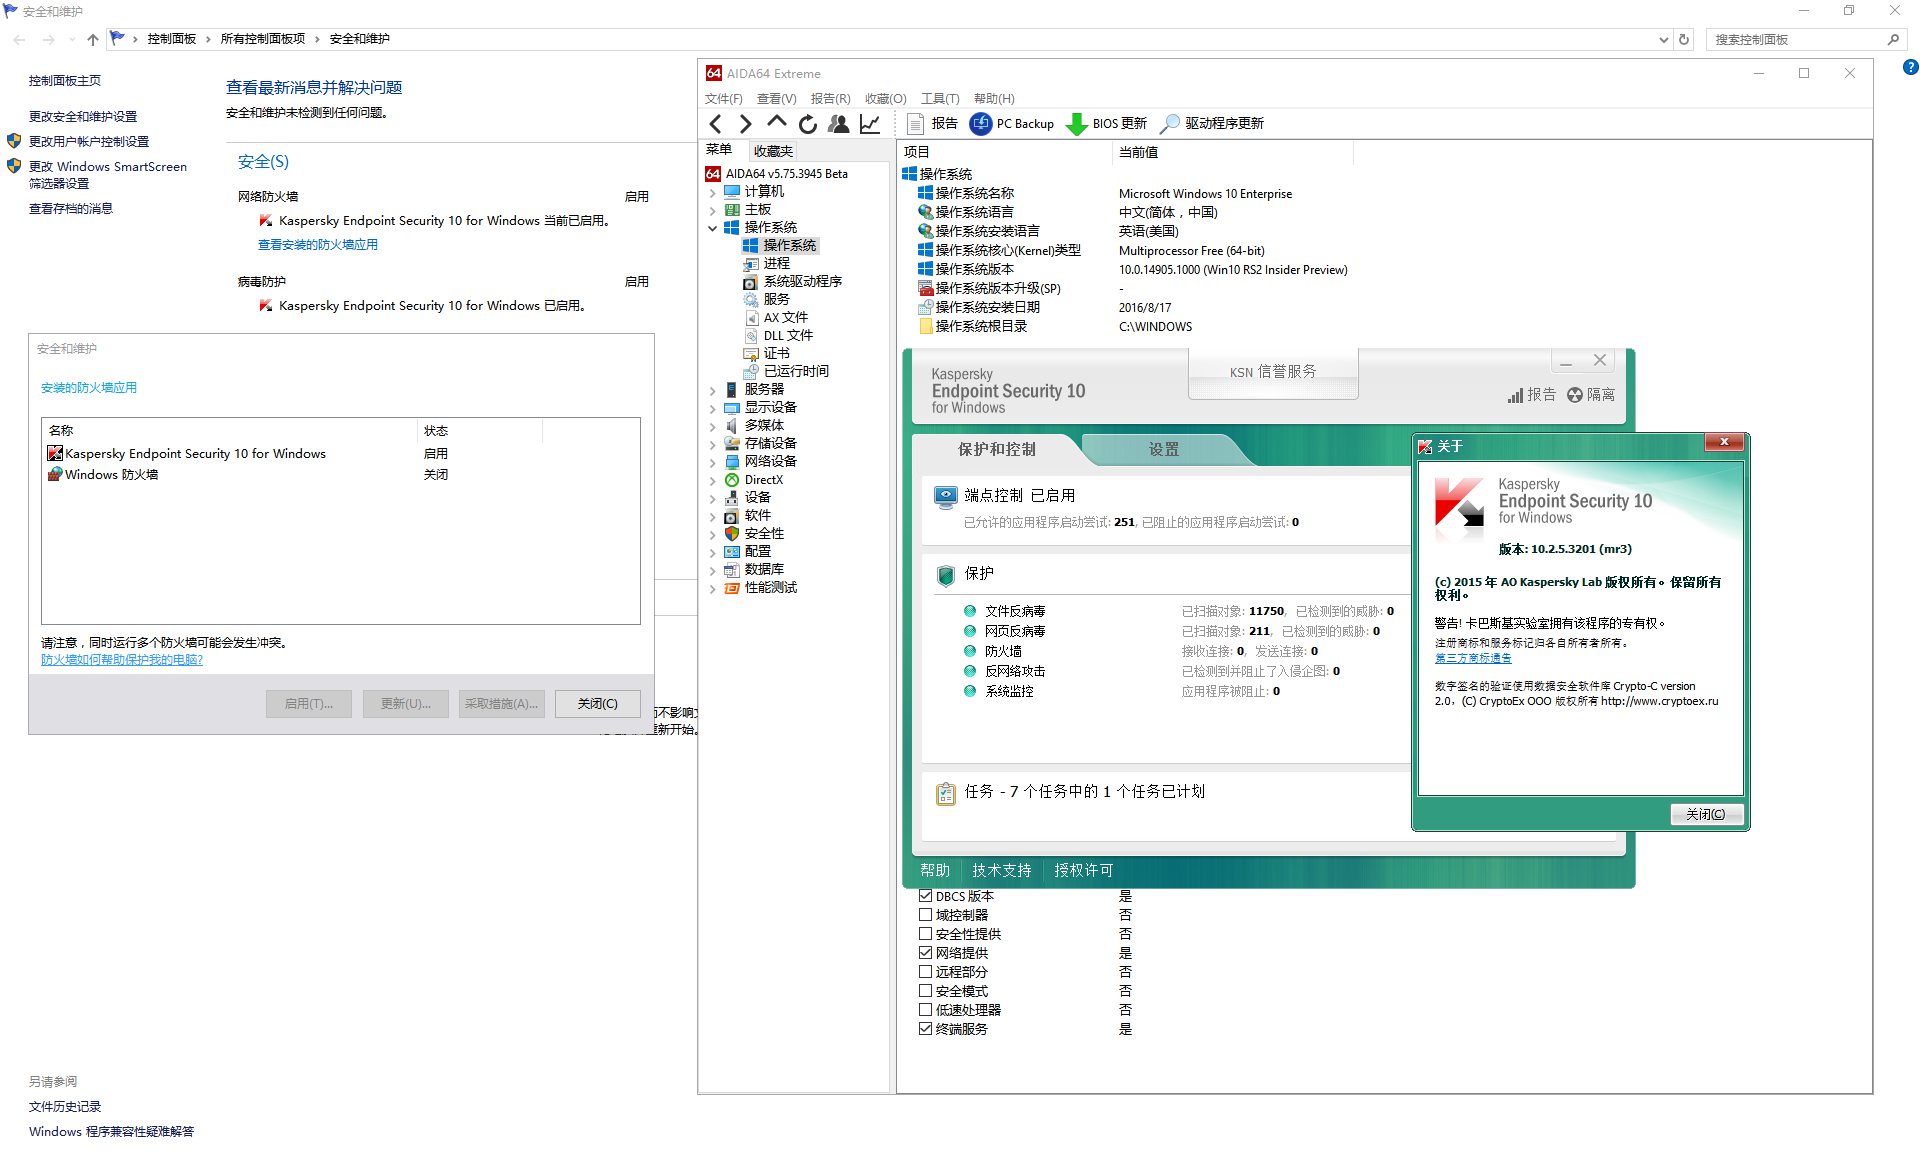Expand 存储设备 tree node
Screen dimensions: 1920x1158
pos(713,444)
